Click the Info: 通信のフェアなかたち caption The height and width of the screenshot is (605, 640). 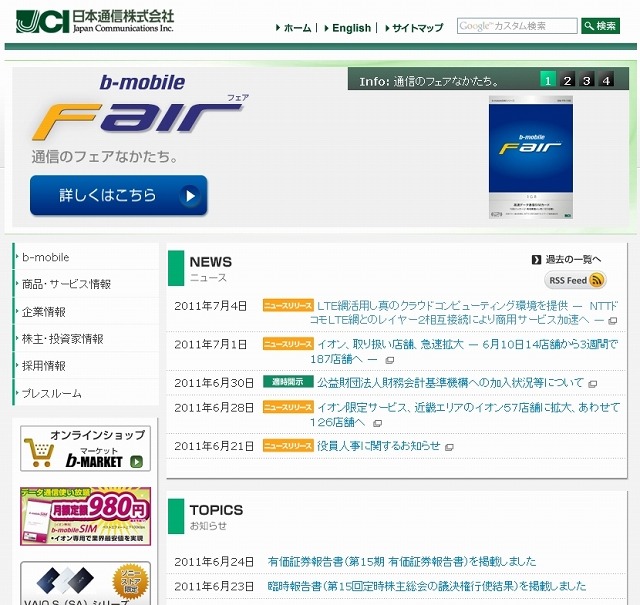point(429,81)
